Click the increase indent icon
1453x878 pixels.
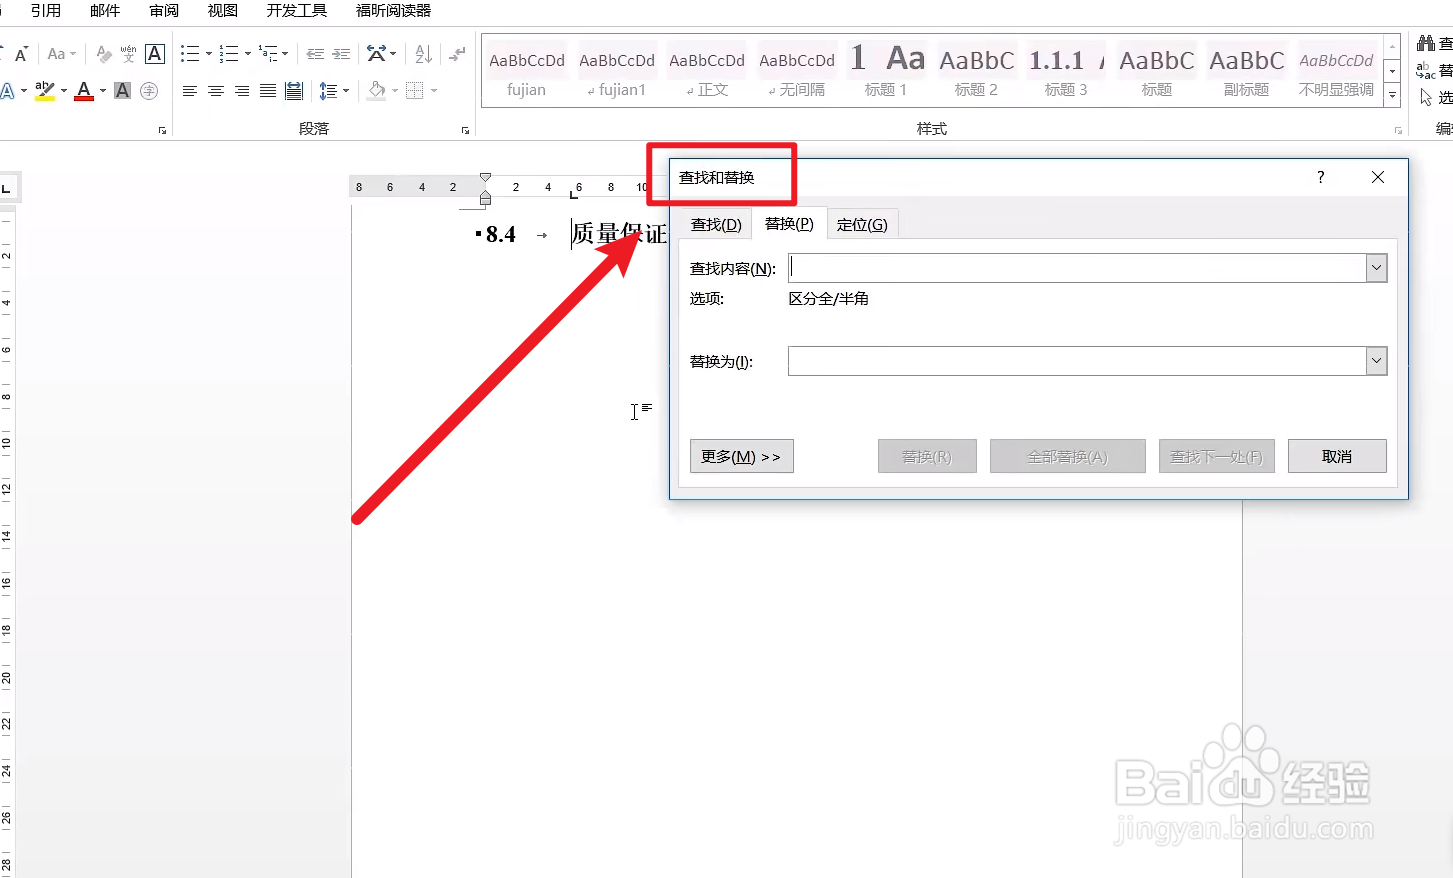[x=341, y=54]
